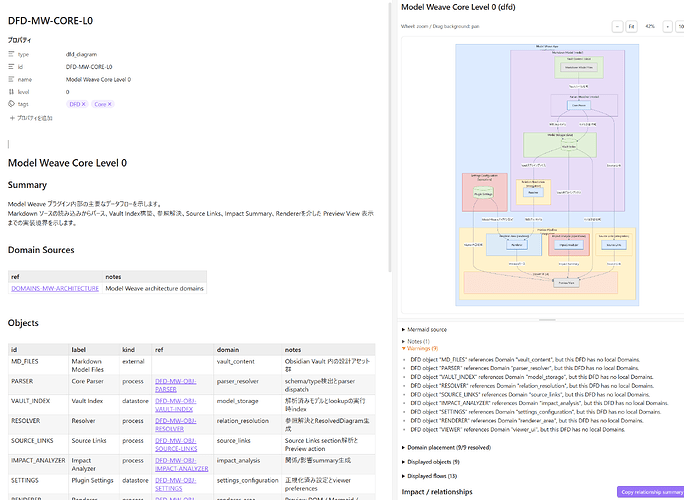Click the type property list icon
The image size is (684, 500).
pyautogui.click(x=11, y=54)
